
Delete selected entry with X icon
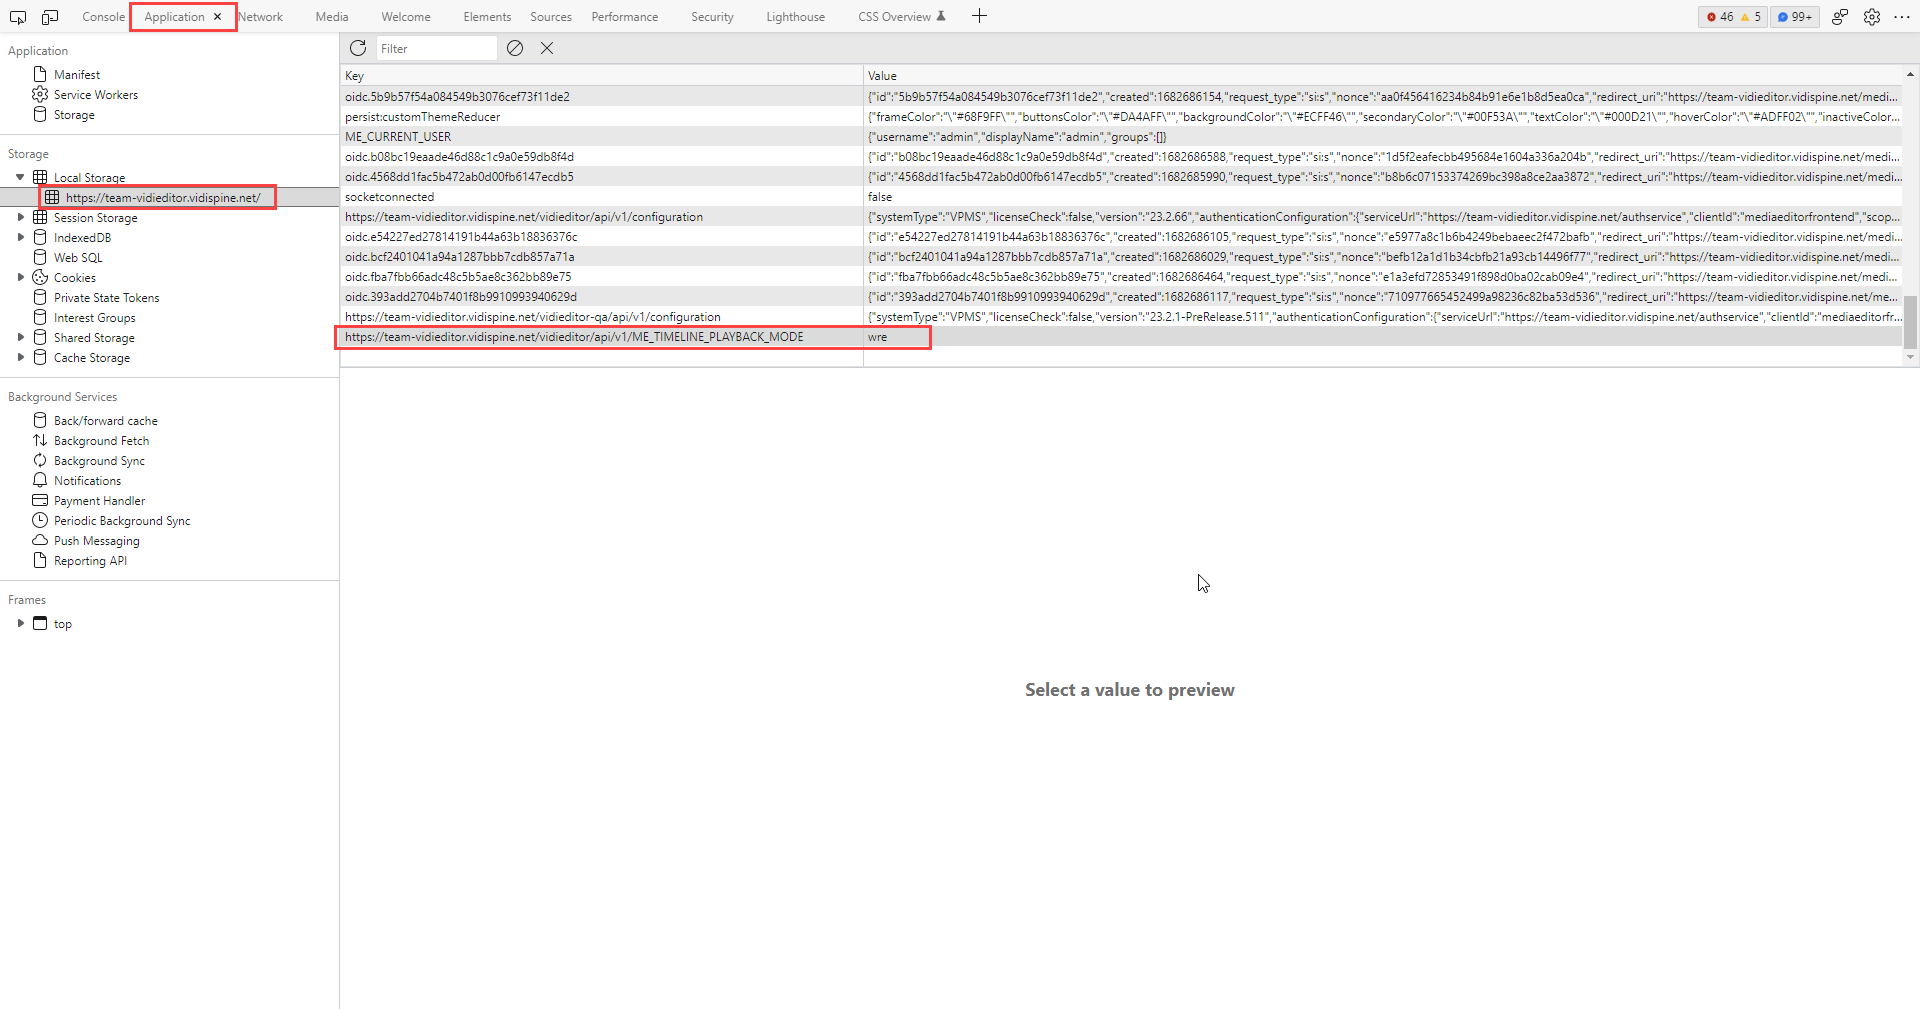click(x=547, y=48)
